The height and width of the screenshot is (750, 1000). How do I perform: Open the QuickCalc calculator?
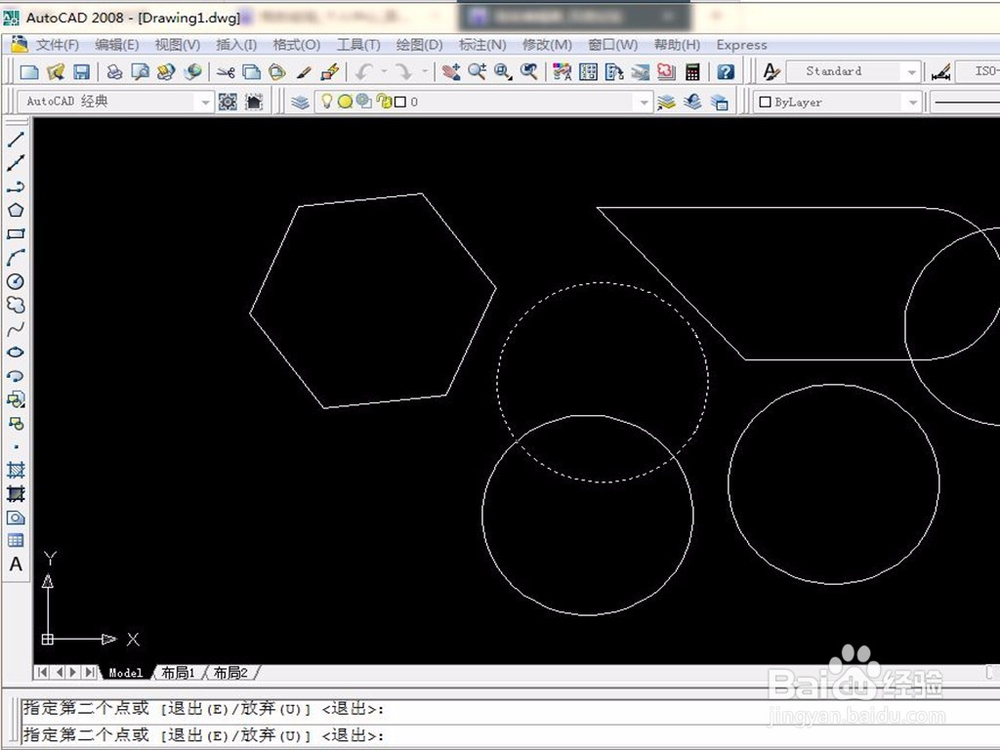(x=693, y=71)
